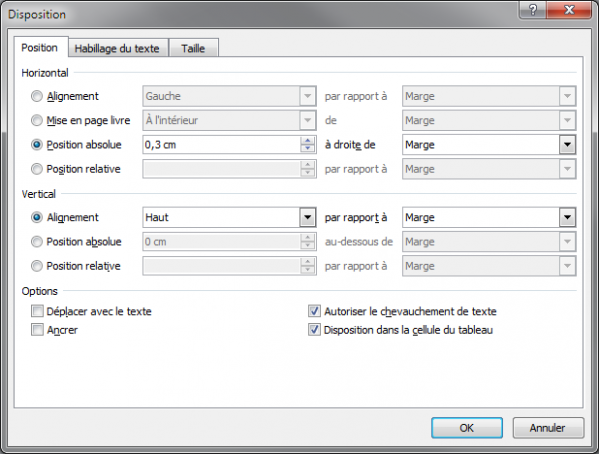Select the Position tab

pos(40,48)
